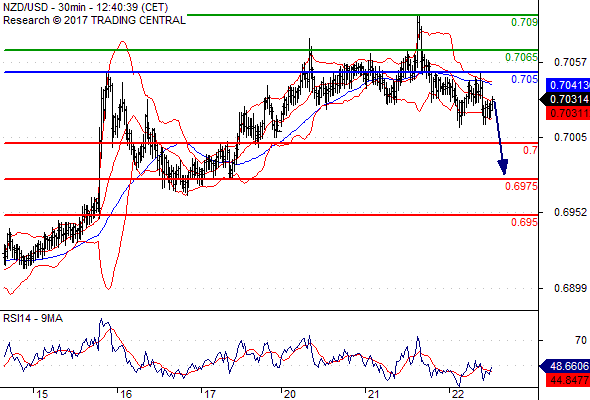The height and width of the screenshot is (400, 590).
Task: Click the blue 0.705 pivot label
Action: point(524,79)
